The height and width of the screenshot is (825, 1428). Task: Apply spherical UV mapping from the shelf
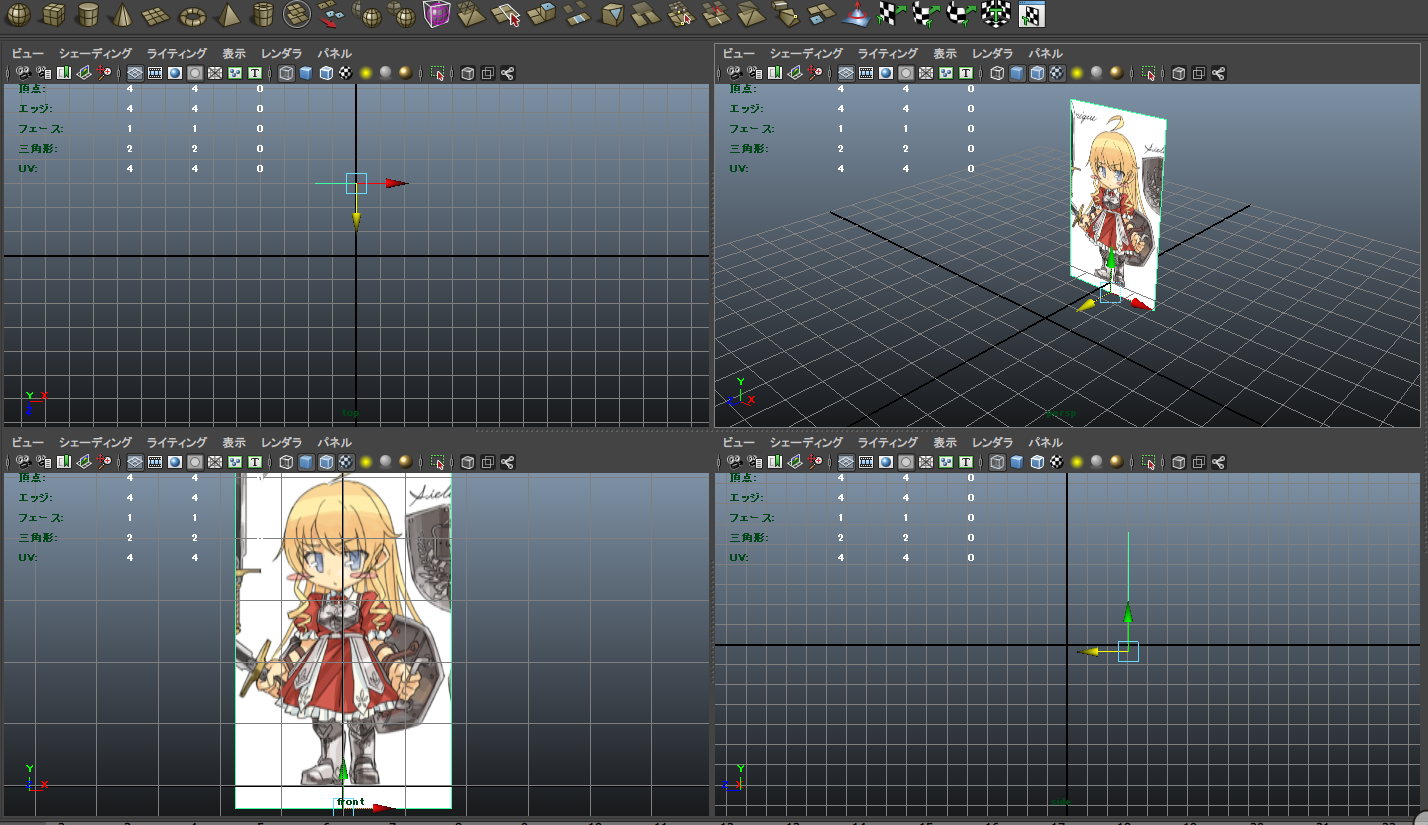(961, 14)
